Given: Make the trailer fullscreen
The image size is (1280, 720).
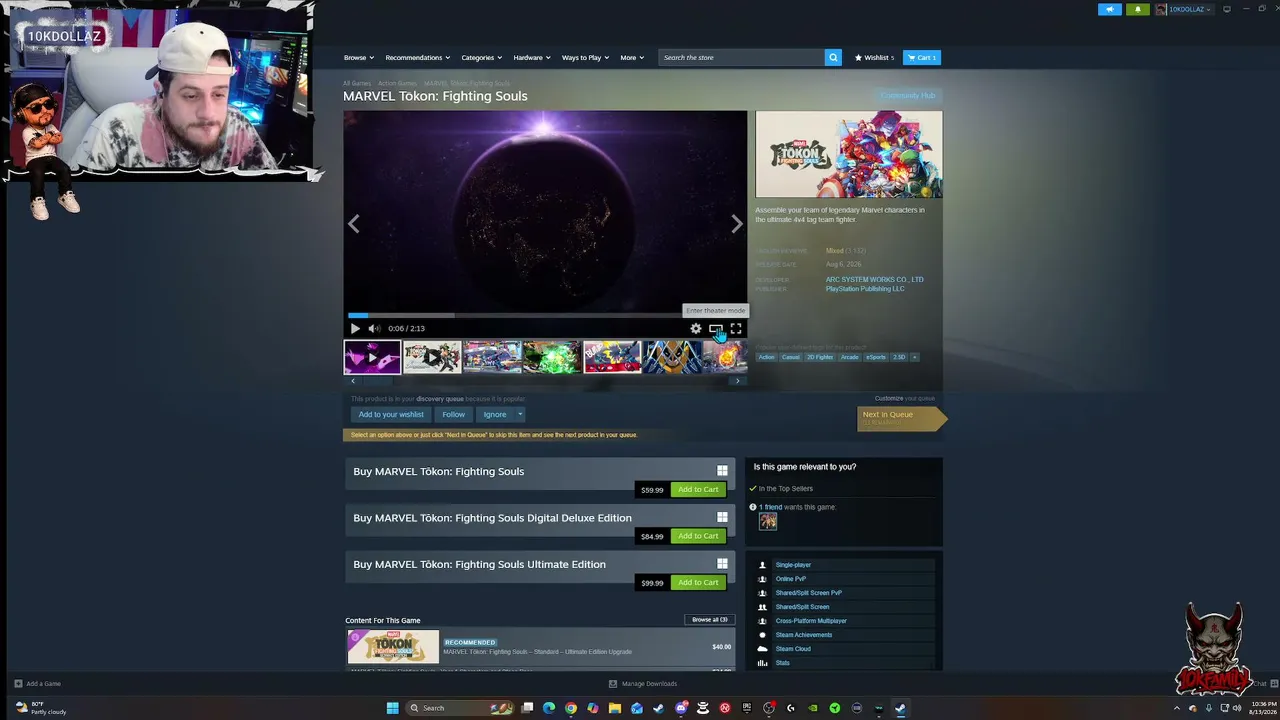Looking at the screenshot, I should click(x=736, y=328).
